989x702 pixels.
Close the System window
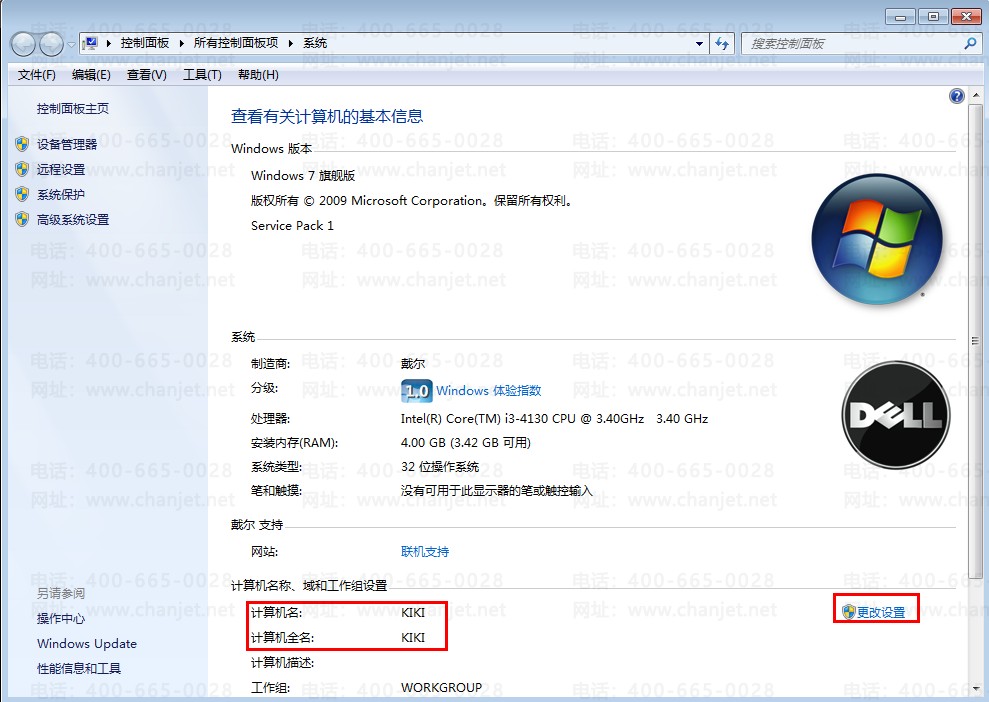(966, 16)
